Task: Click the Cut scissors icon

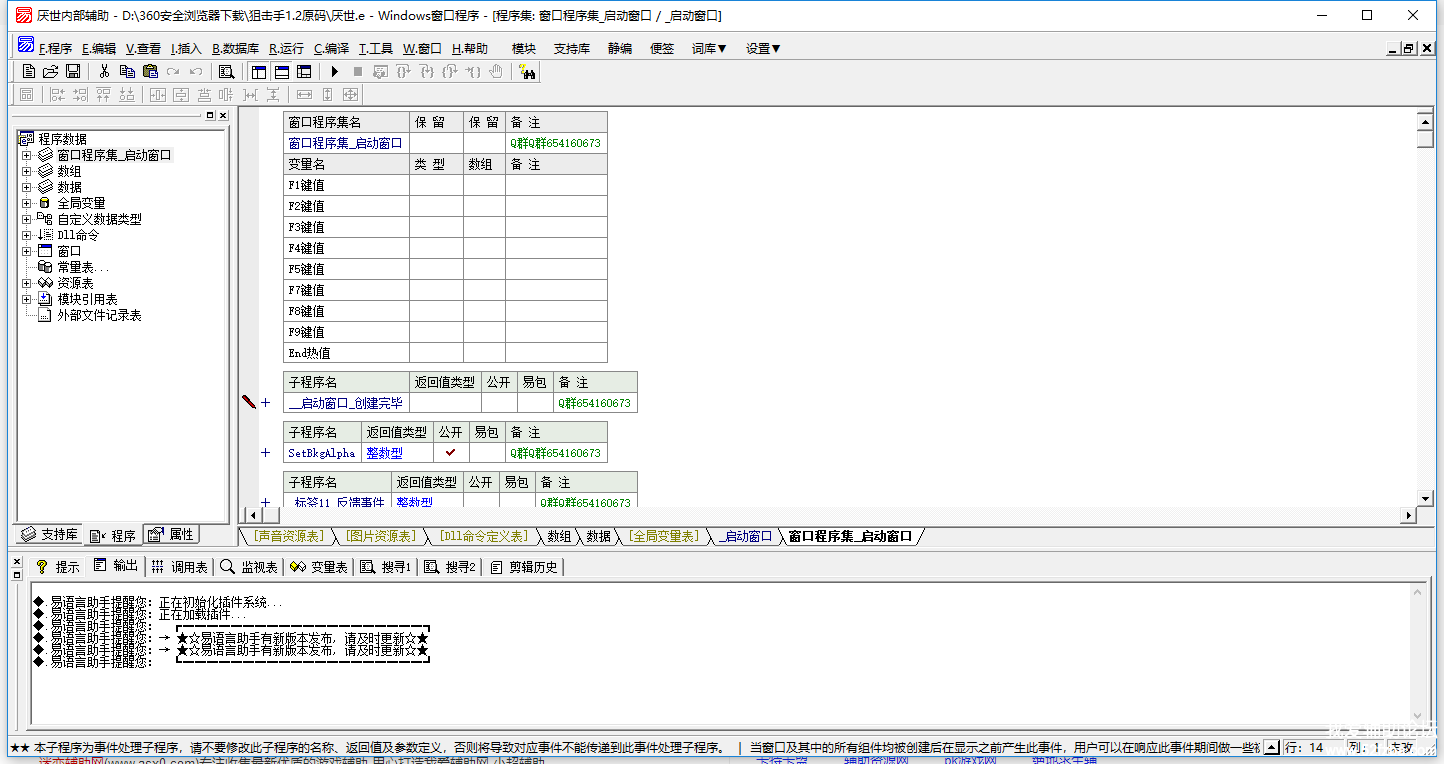Action: click(x=104, y=71)
